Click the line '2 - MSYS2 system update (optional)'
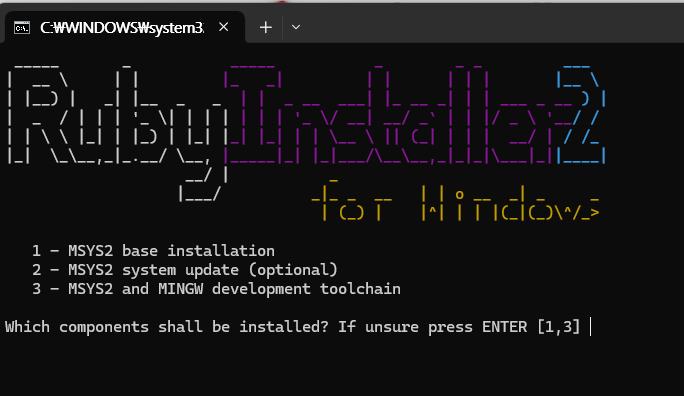The width and height of the screenshot is (684, 396). 185,270
